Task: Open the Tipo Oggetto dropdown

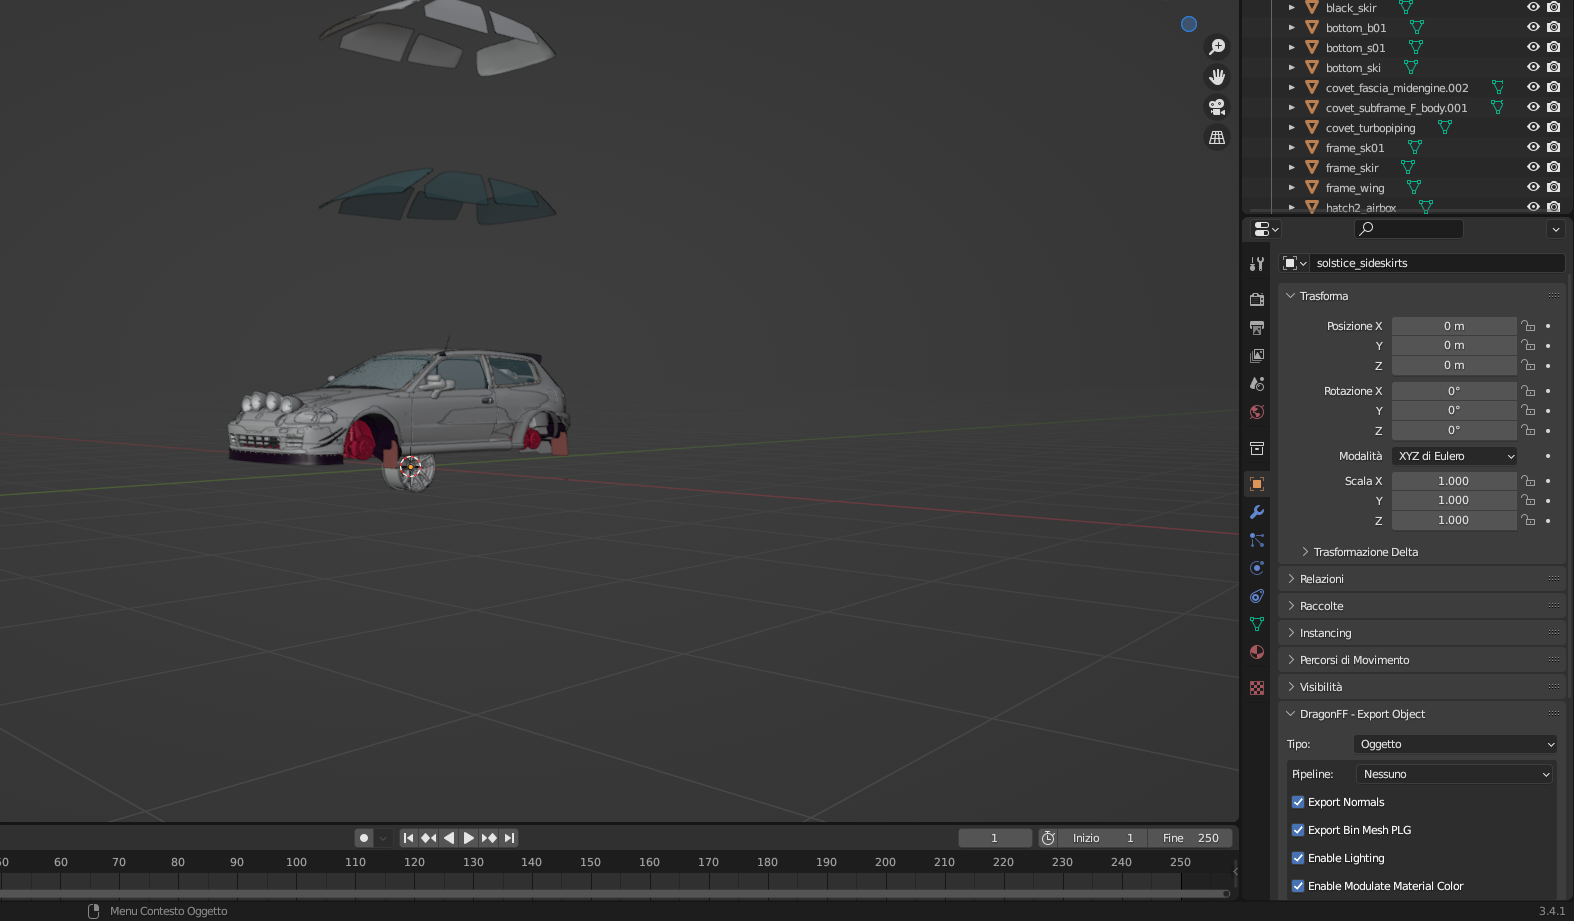Action: coord(1455,744)
